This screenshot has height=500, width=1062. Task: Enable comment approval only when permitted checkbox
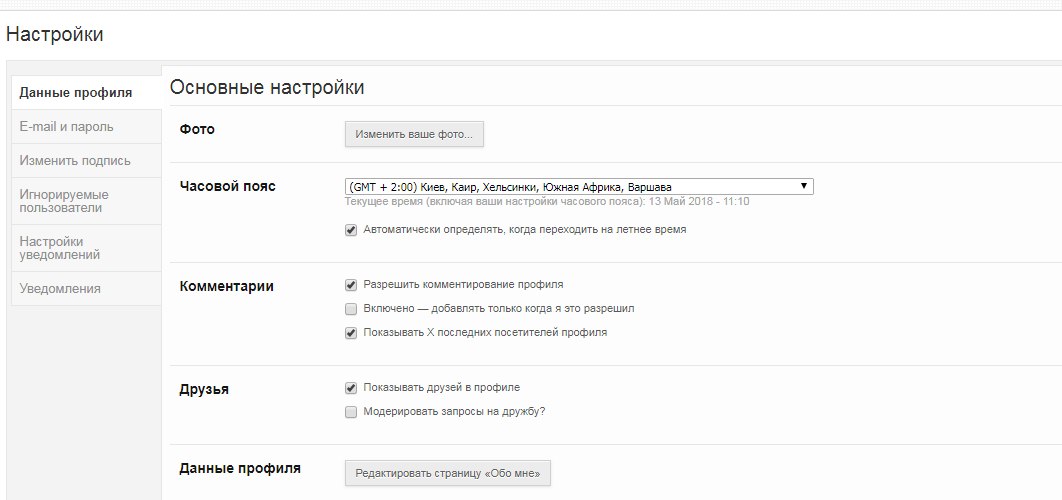351,309
